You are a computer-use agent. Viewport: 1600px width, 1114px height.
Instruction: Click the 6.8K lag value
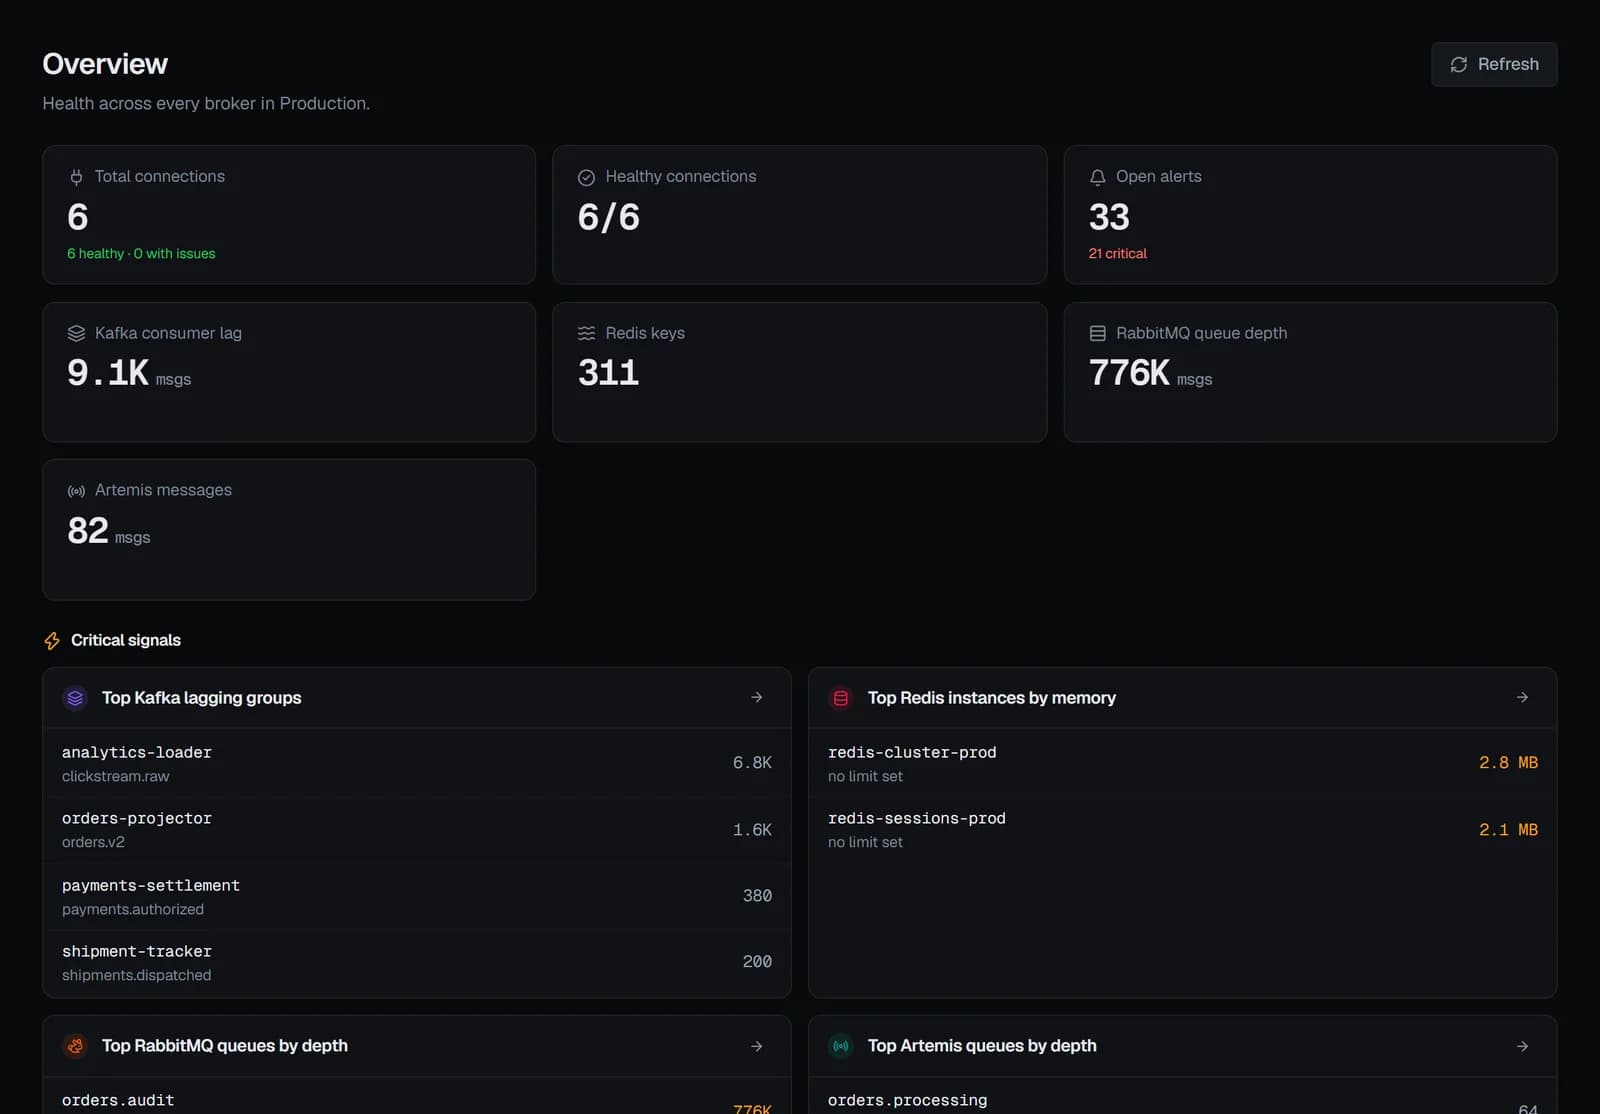(x=752, y=763)
